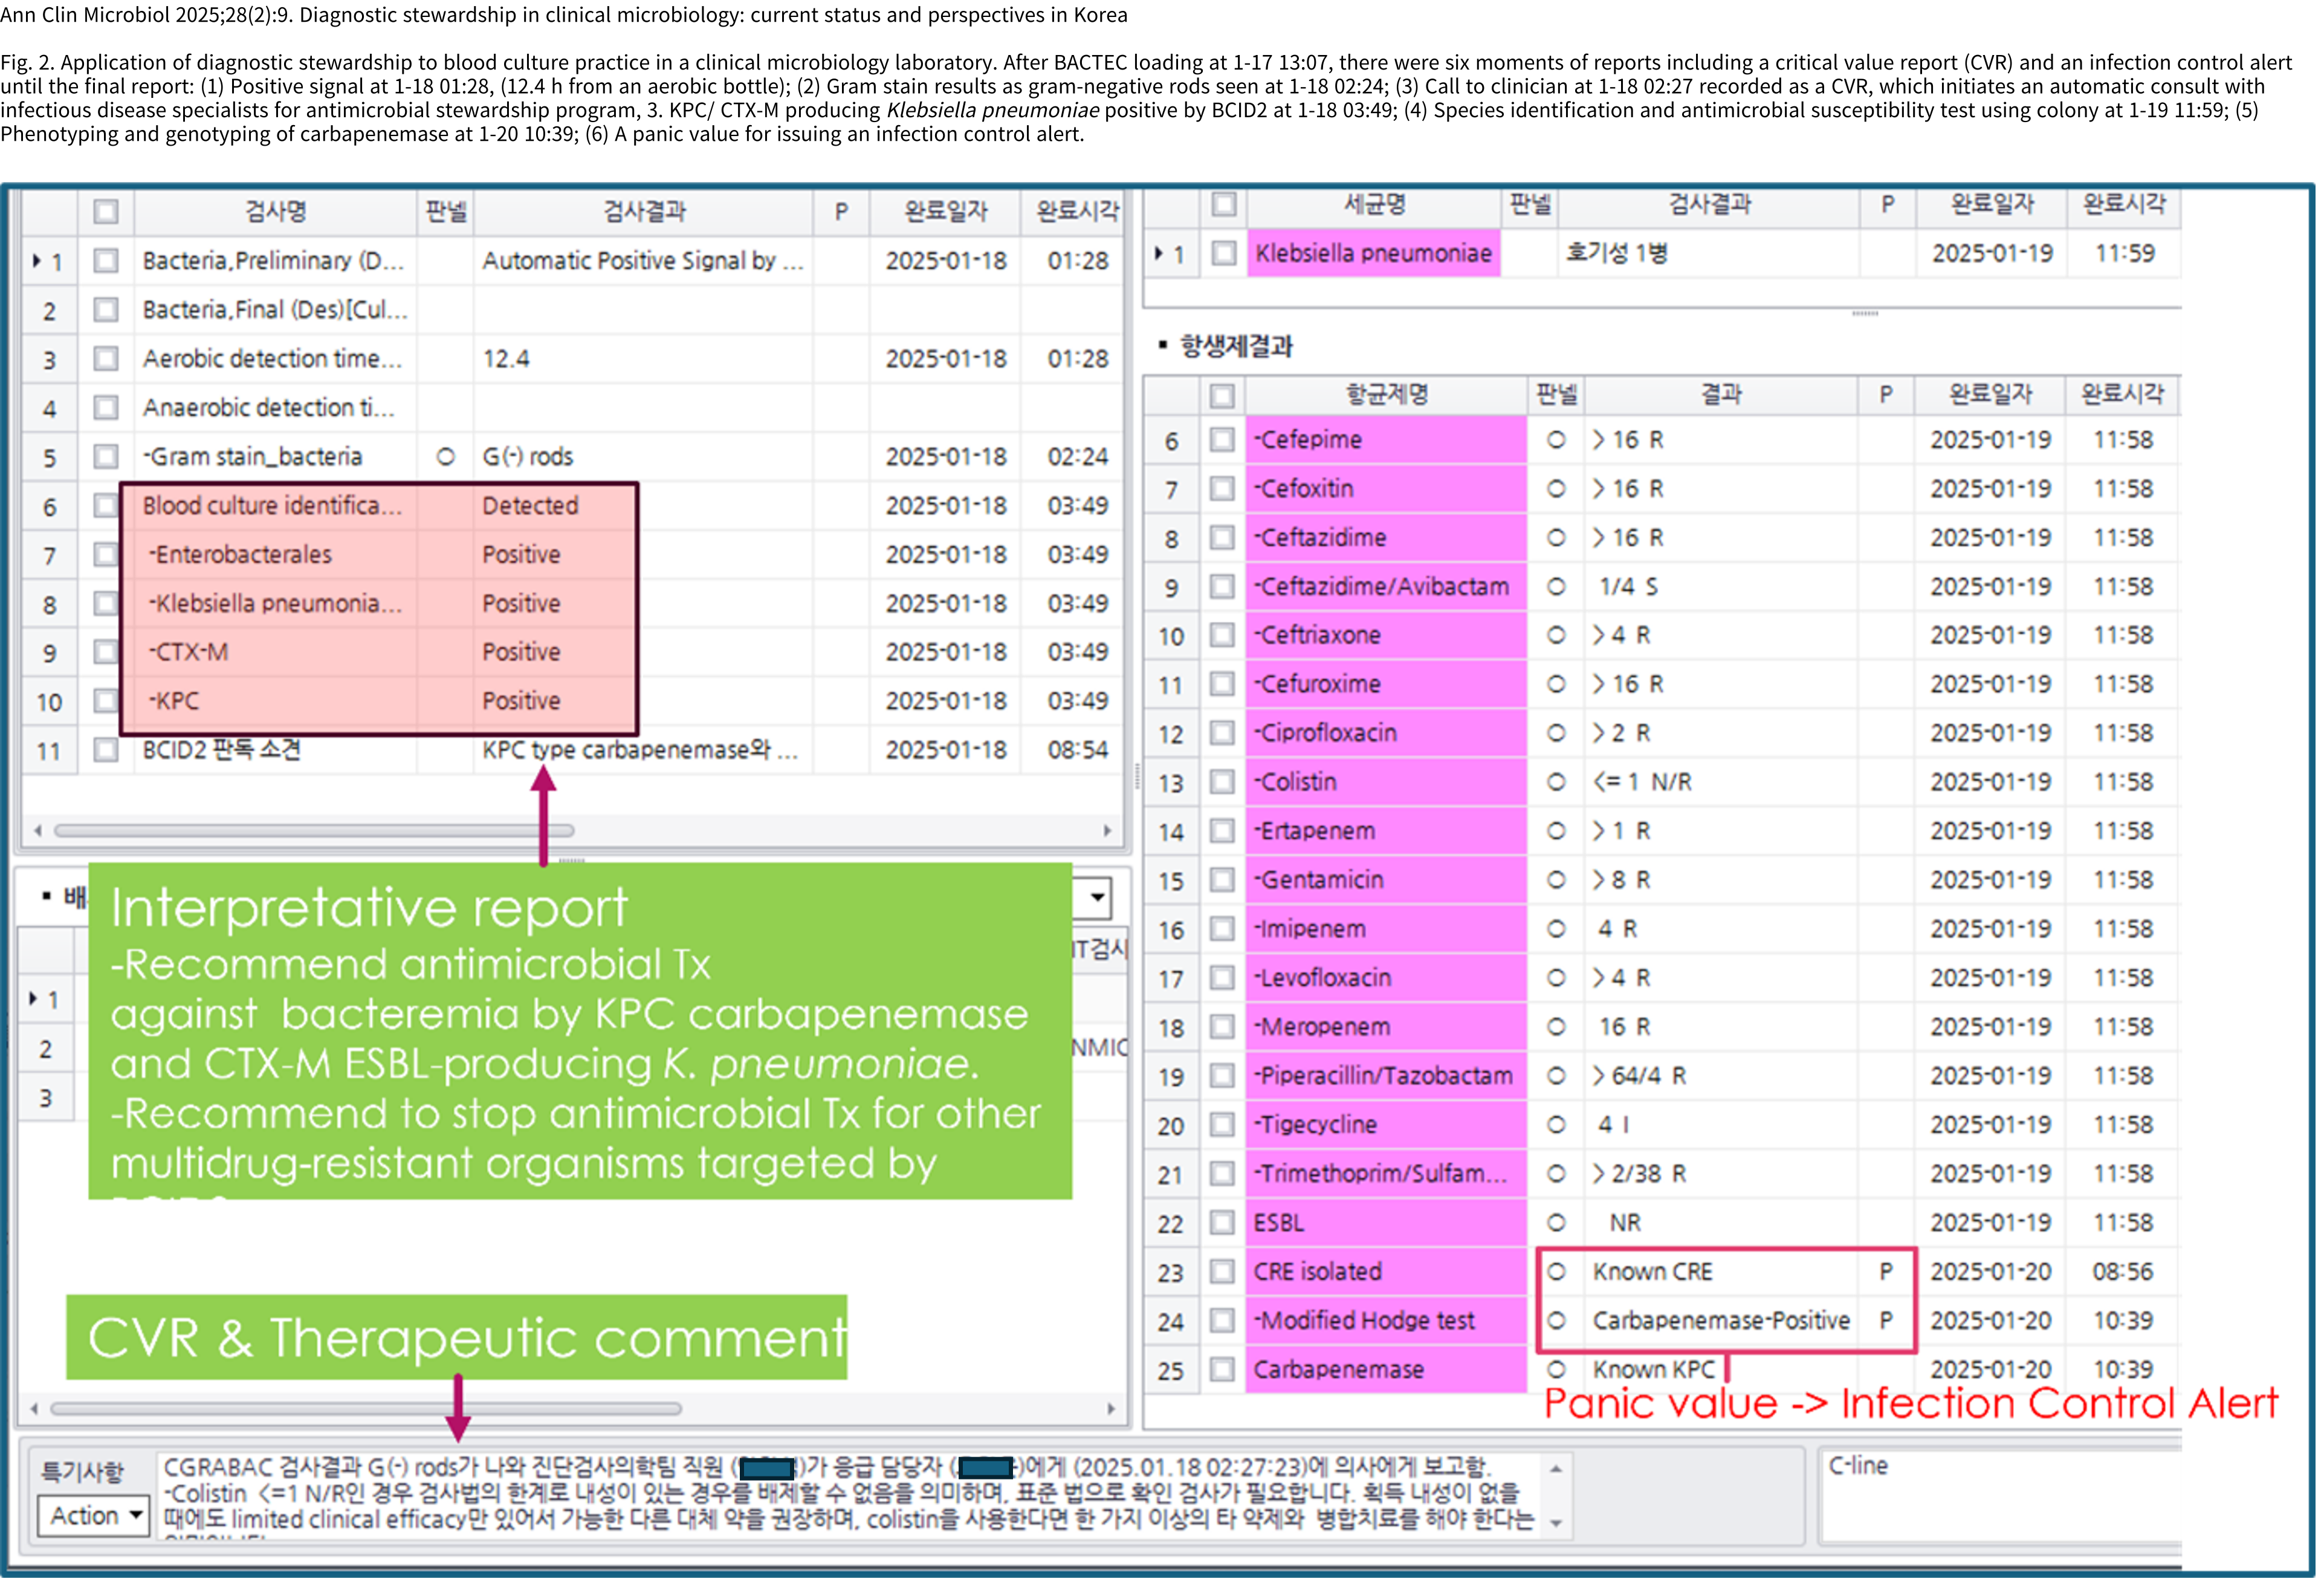Tick checkbox for Gram stain_bacteria row
Image resolution: width=2324 pixels, height=1578 pixels.
[106, 456]
